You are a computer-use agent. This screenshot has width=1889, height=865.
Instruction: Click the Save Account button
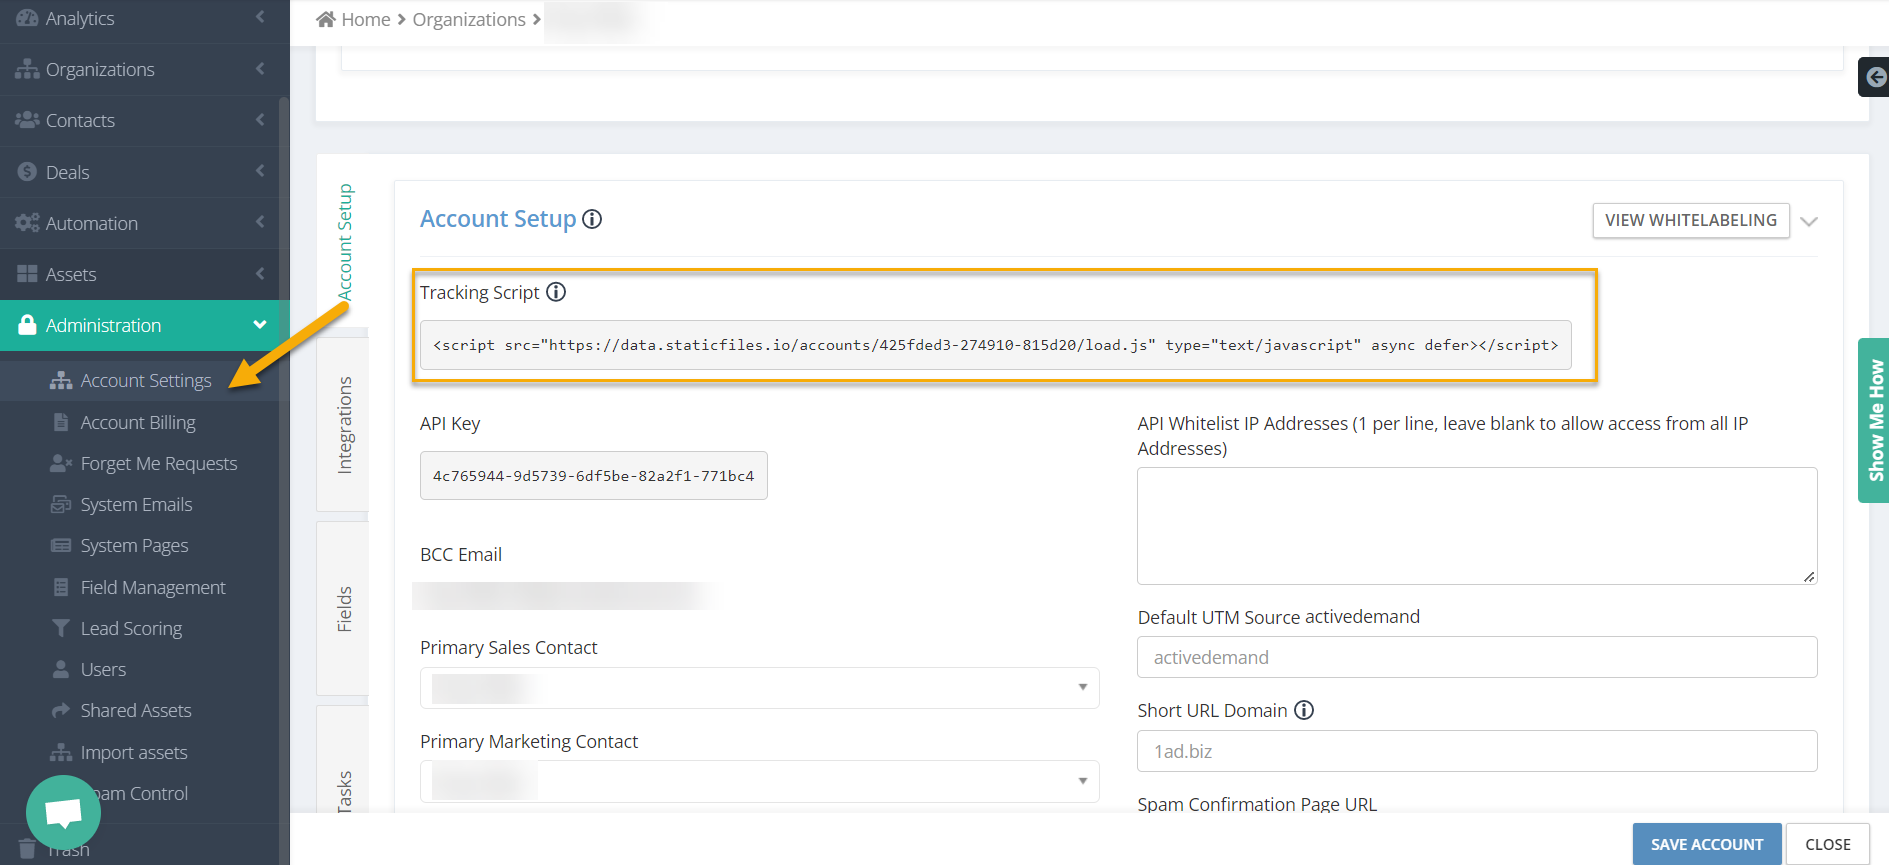1707,844
